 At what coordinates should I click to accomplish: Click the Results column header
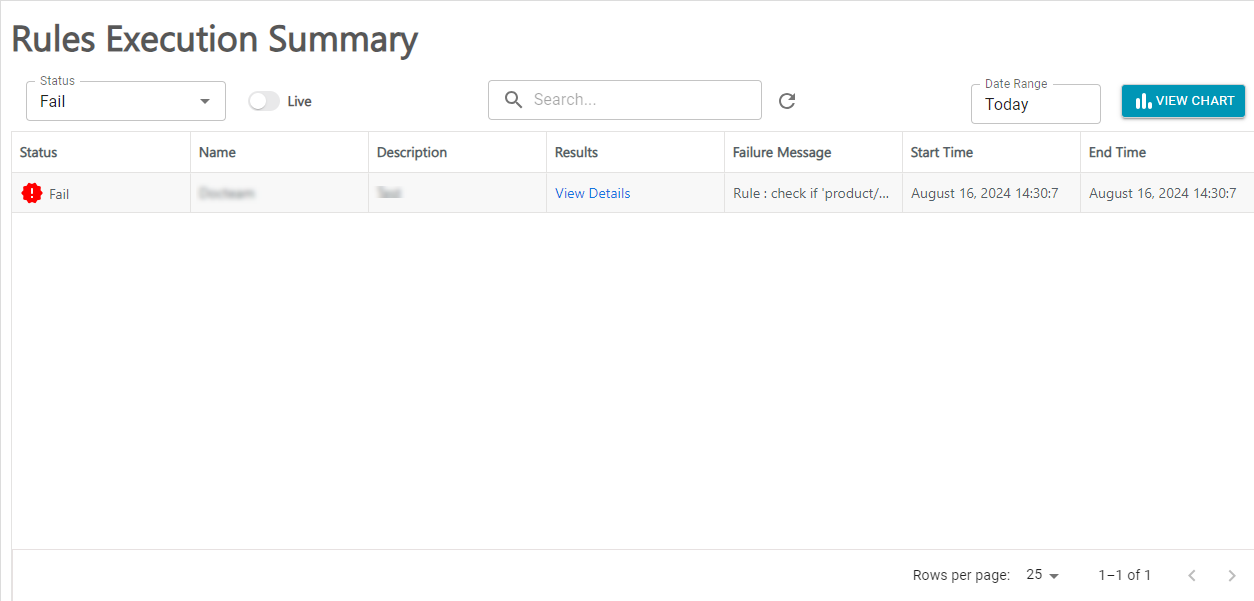(576, 152)
